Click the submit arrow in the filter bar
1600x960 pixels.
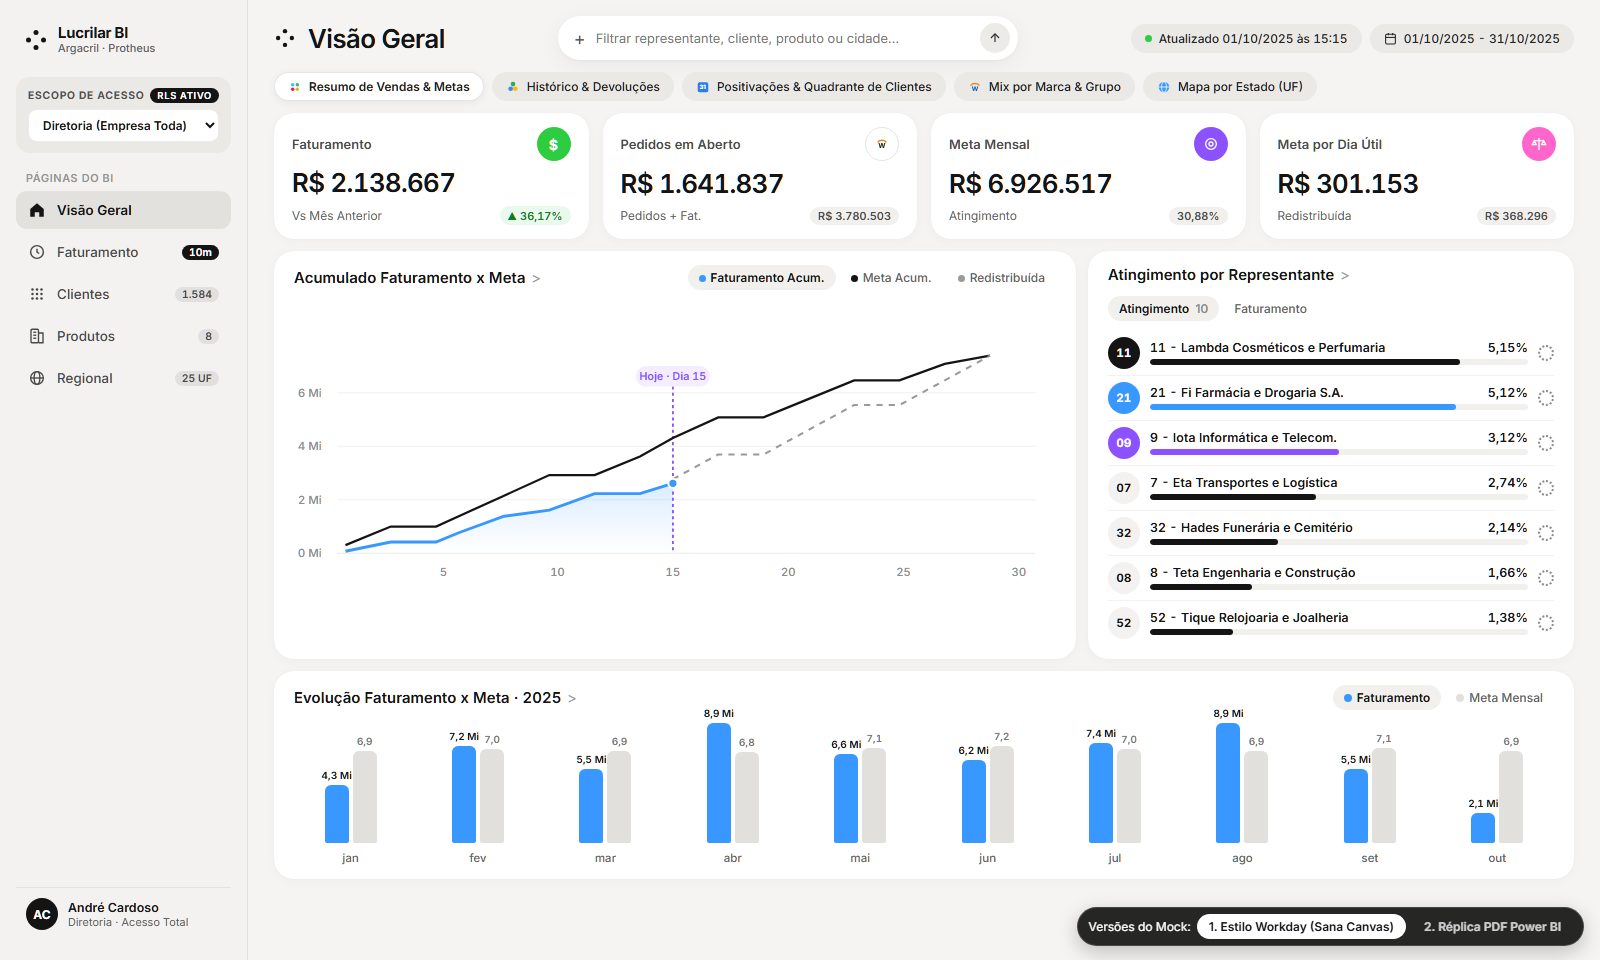click(995, 38)
